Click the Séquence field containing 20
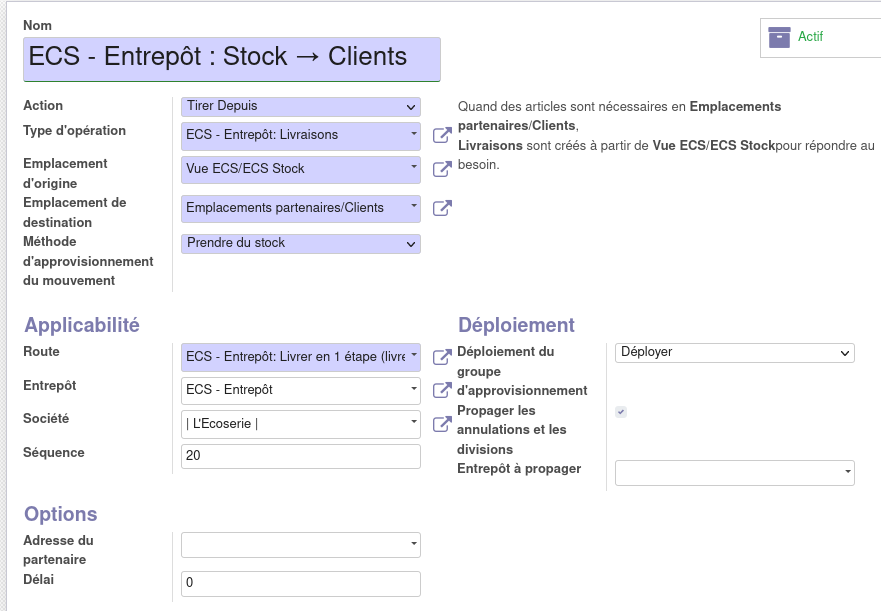This screenshot has height=611, width=881. [300, 456]
